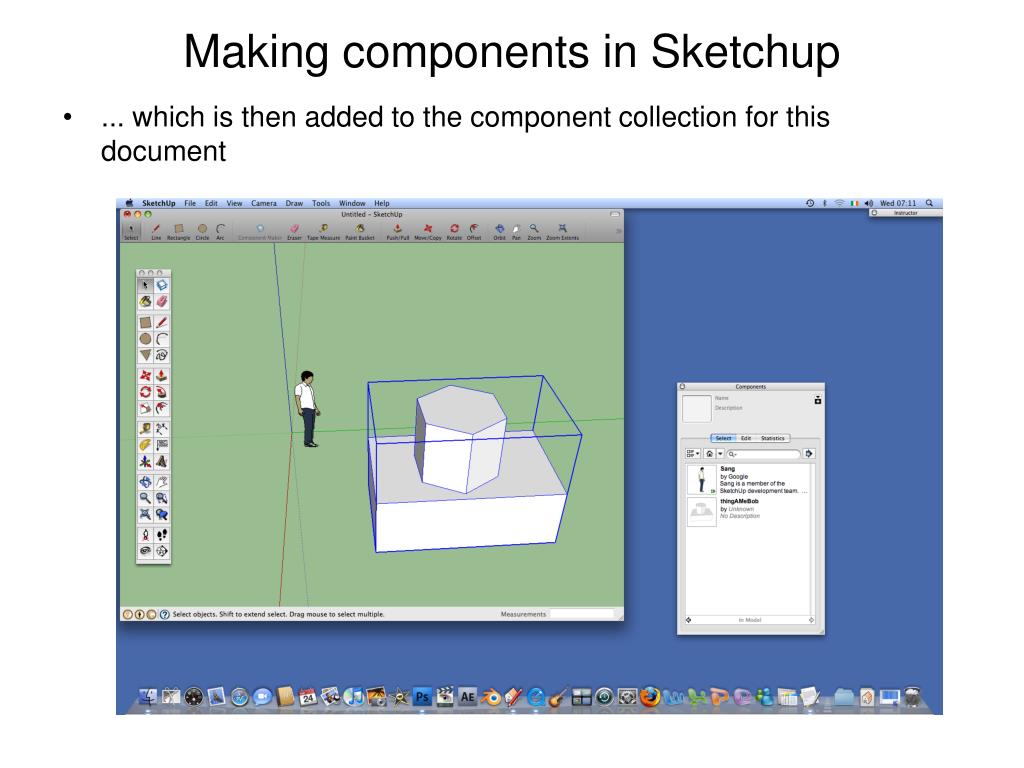Click Circle in the top toolbar
Viewport: 1024px width, 768px height.
[x=202, y=231]
